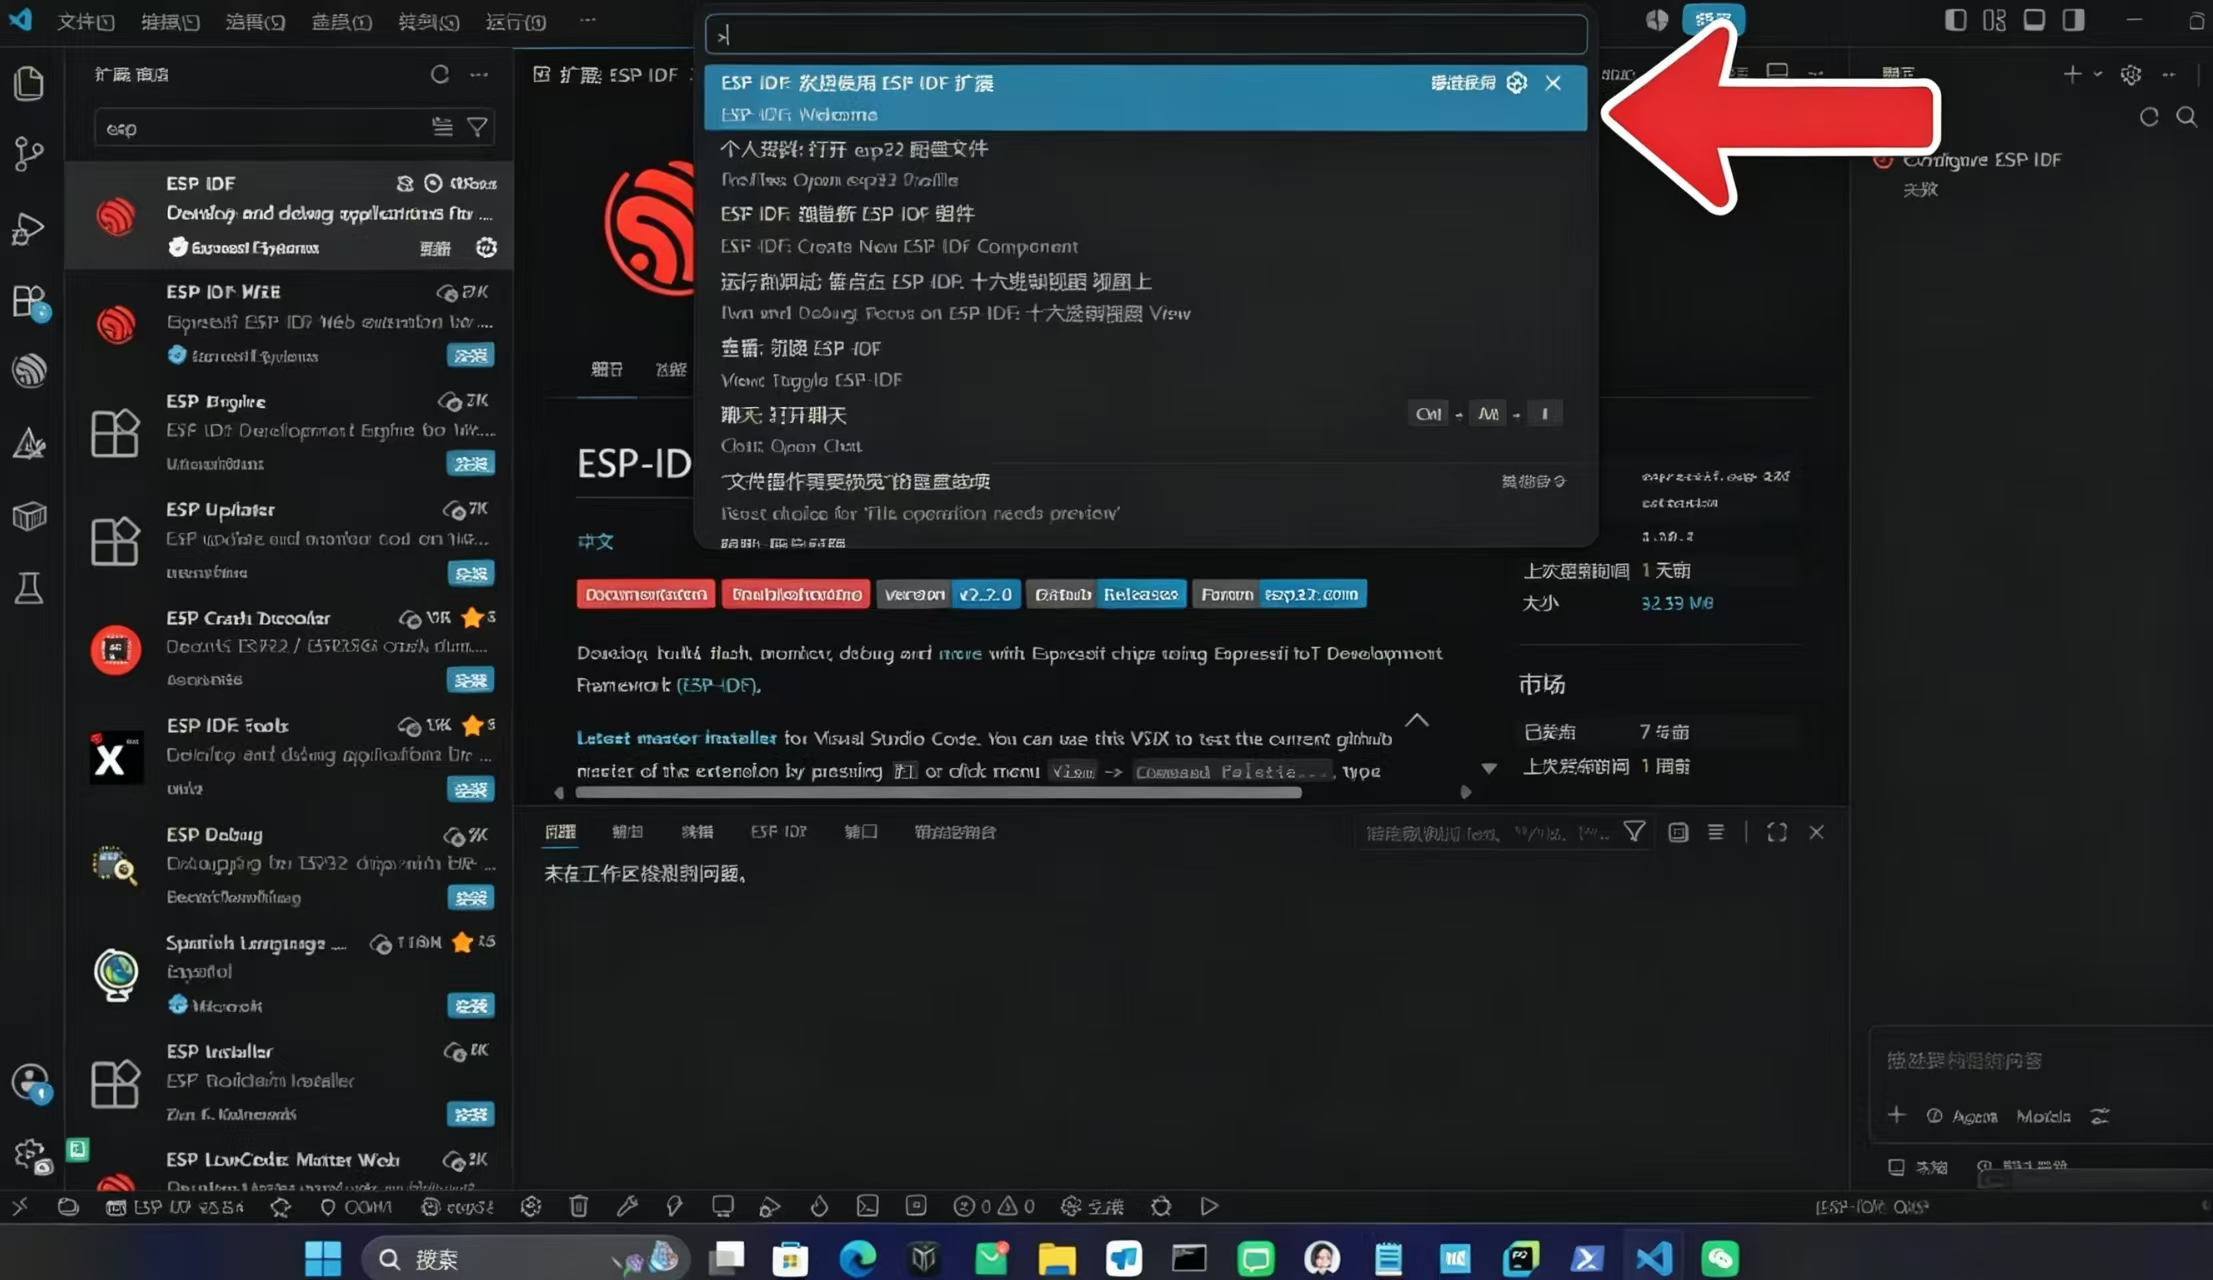Toggle the bottom panel visibility
2213x1280 pixels.
pos(2034,20)
